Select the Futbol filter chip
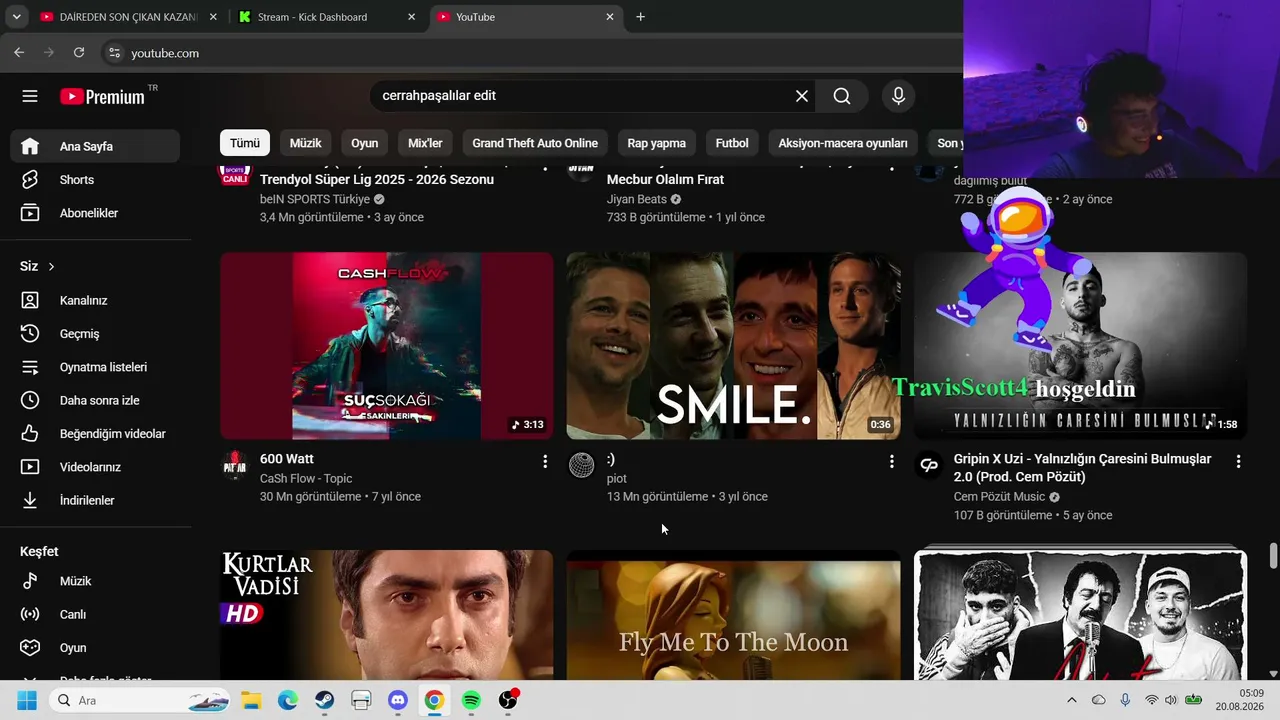 [732, 143]
